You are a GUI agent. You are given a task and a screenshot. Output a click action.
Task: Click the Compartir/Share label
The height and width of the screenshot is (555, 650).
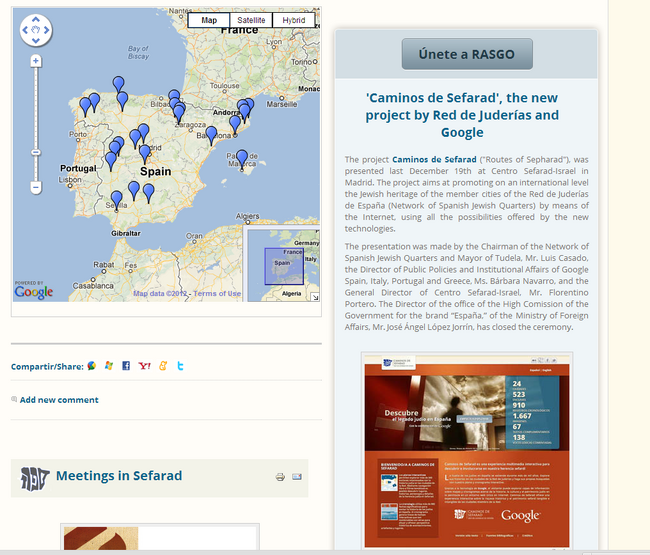pos(47,366)
